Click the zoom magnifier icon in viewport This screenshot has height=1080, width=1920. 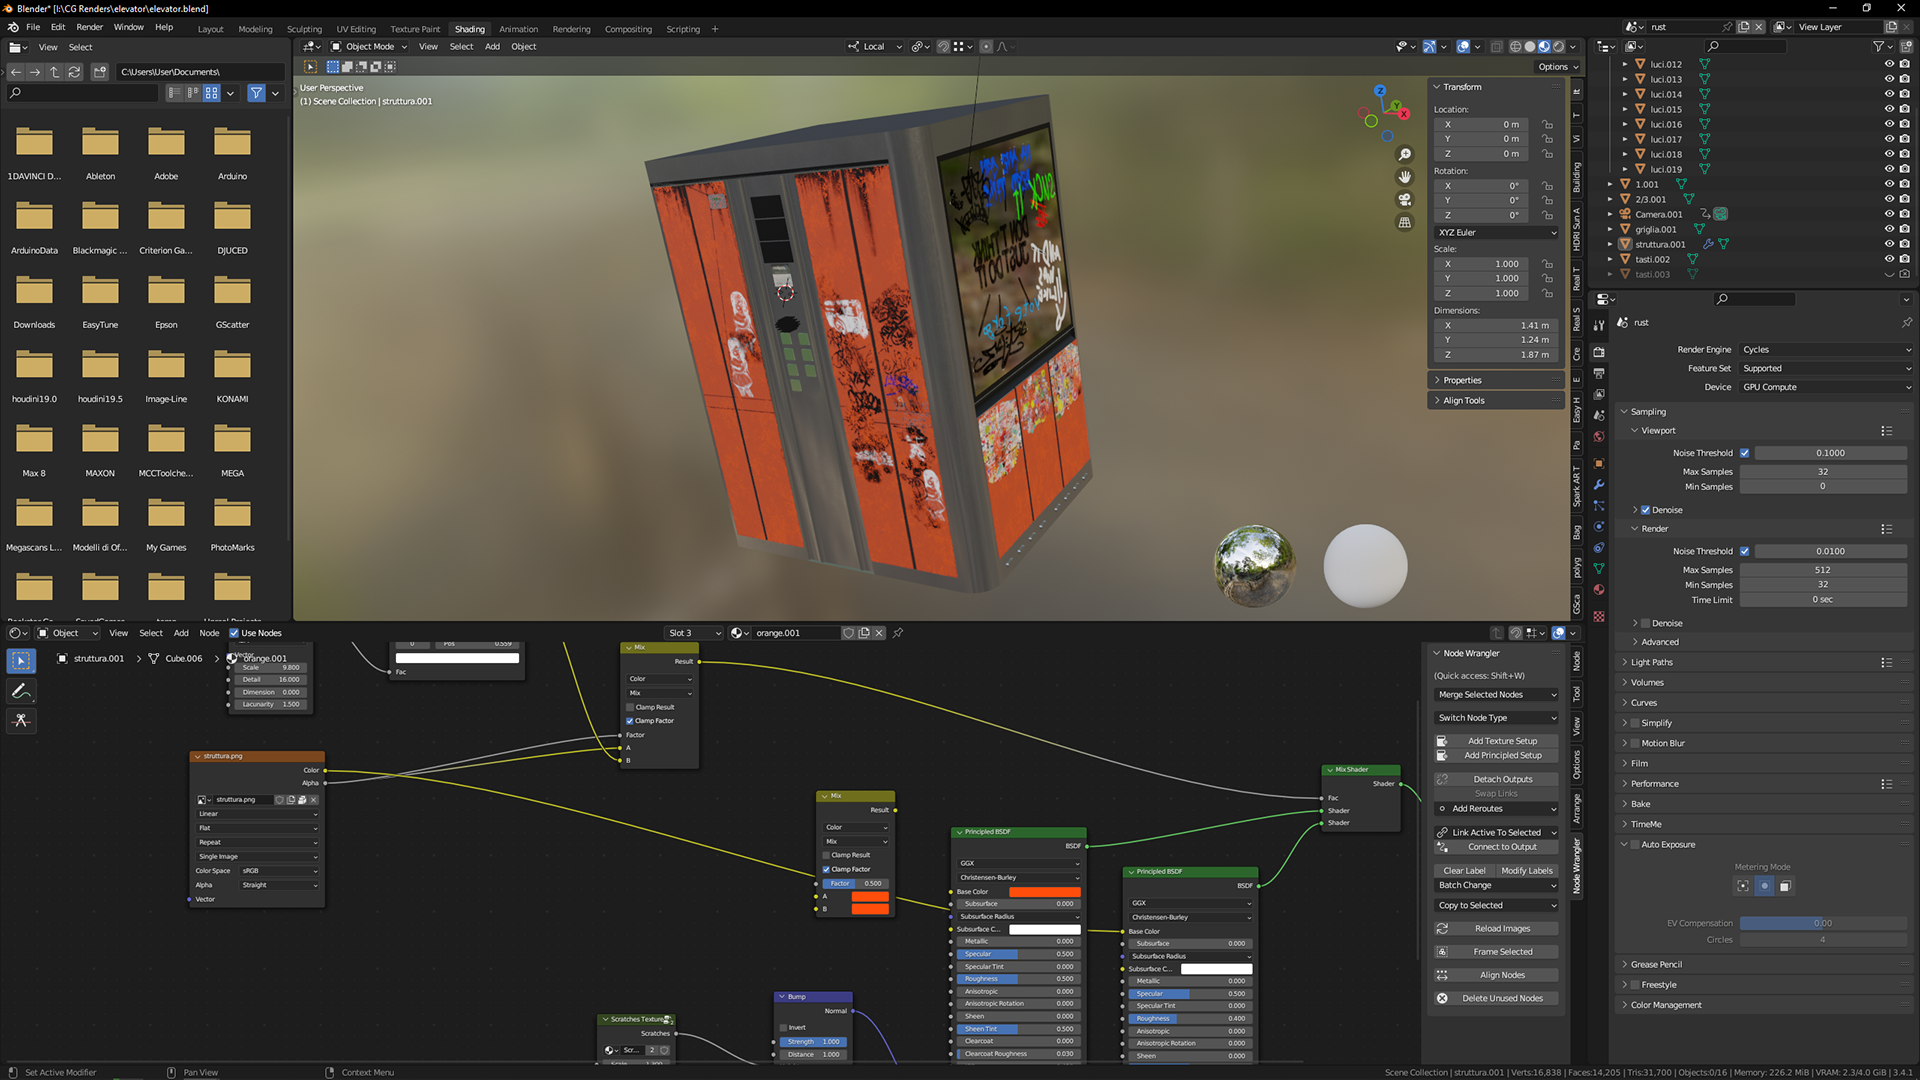pos(1404,154)
